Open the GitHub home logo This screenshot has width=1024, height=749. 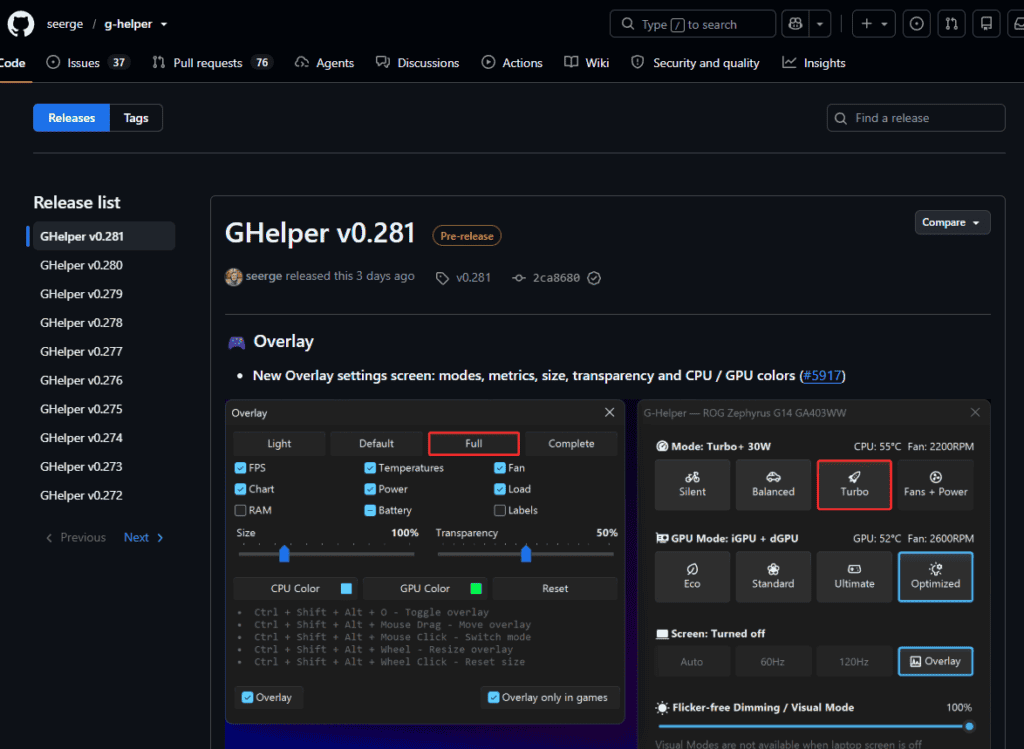(20, 24)
